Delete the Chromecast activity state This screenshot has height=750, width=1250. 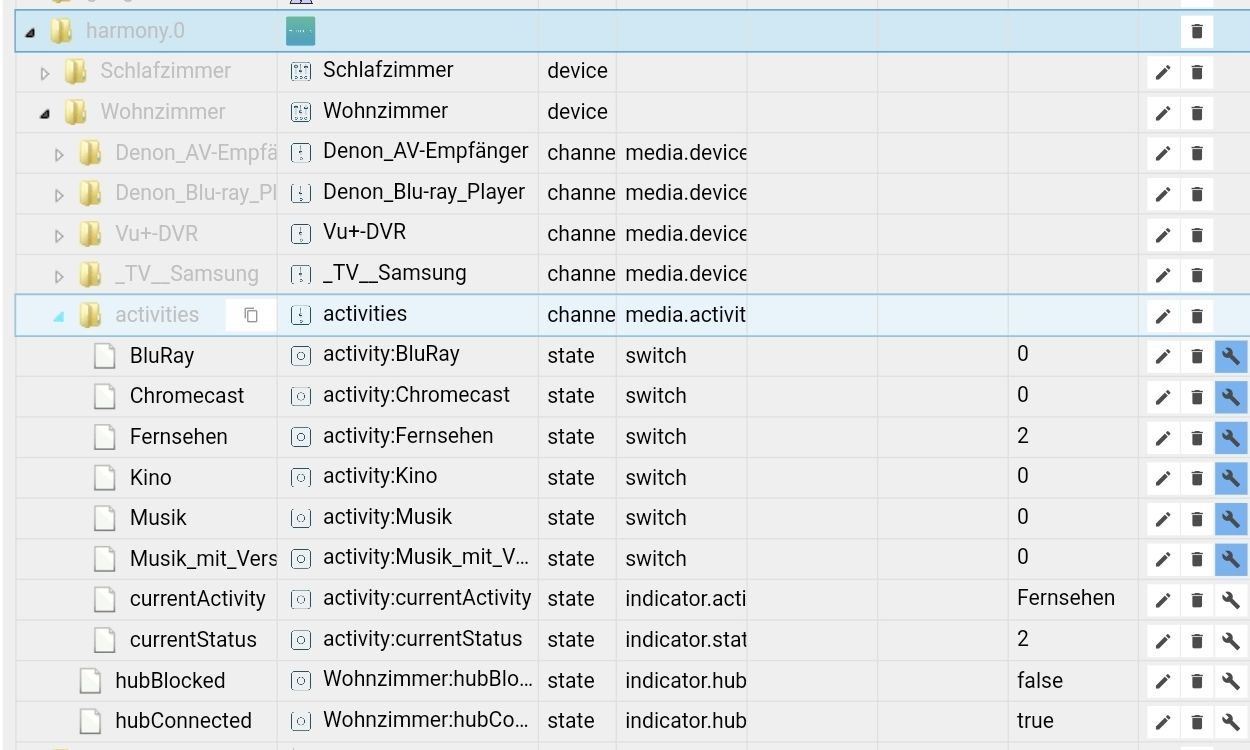[1197, 397]
